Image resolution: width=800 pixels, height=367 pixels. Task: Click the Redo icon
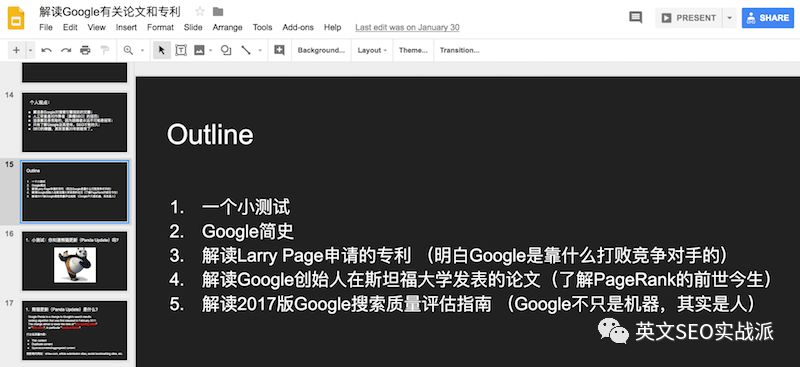66,50
